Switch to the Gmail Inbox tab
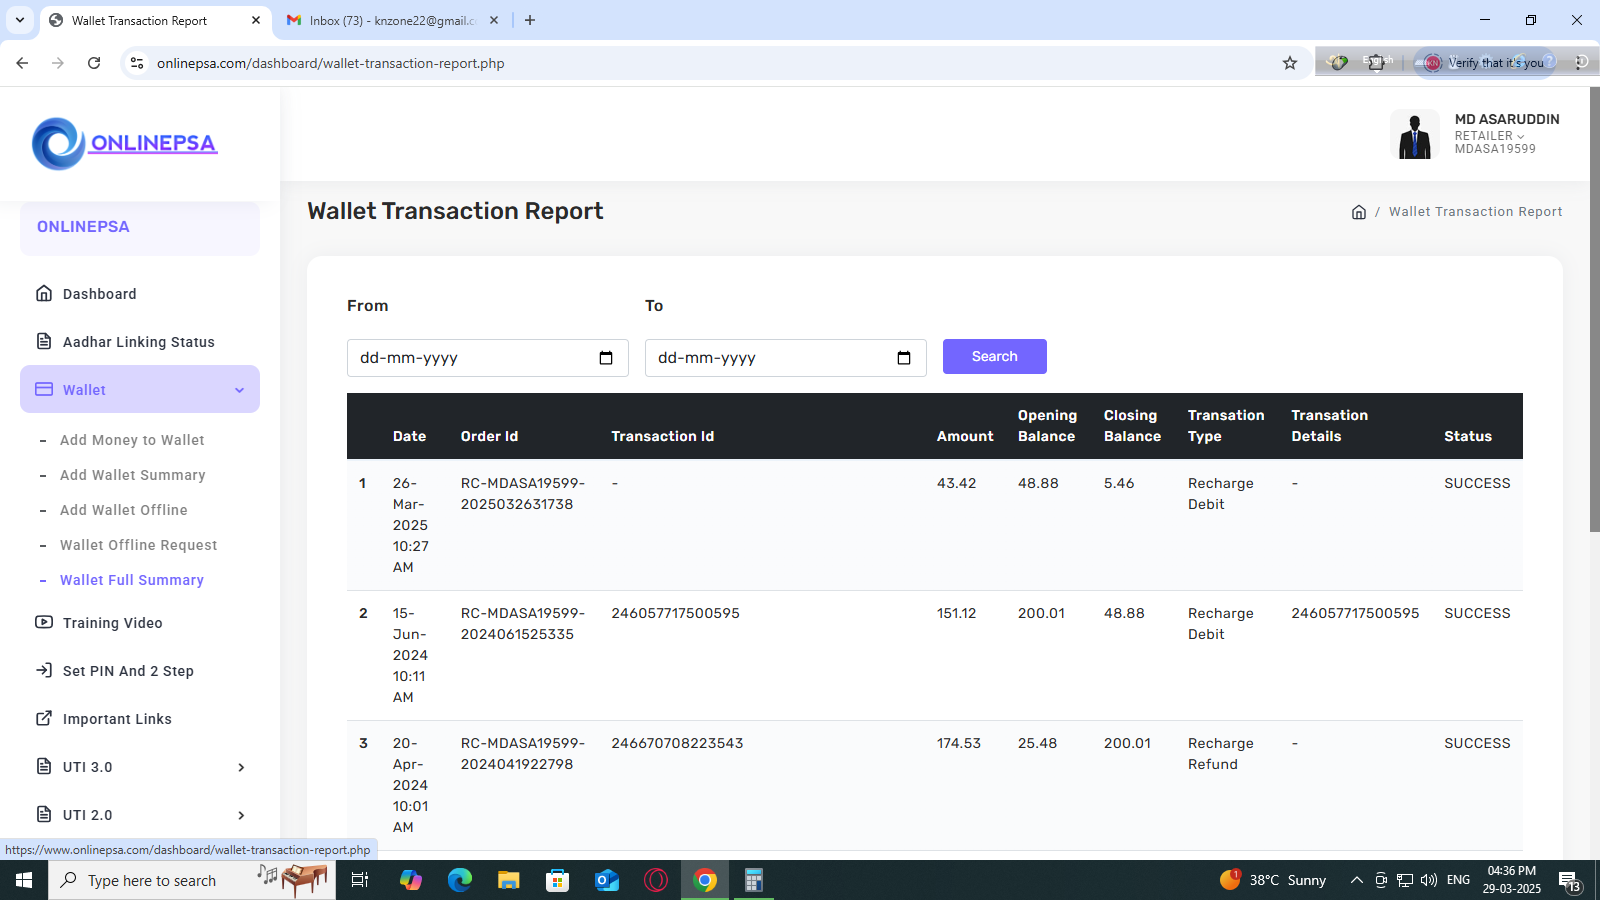1600x900 pixels. coord(392,20)
